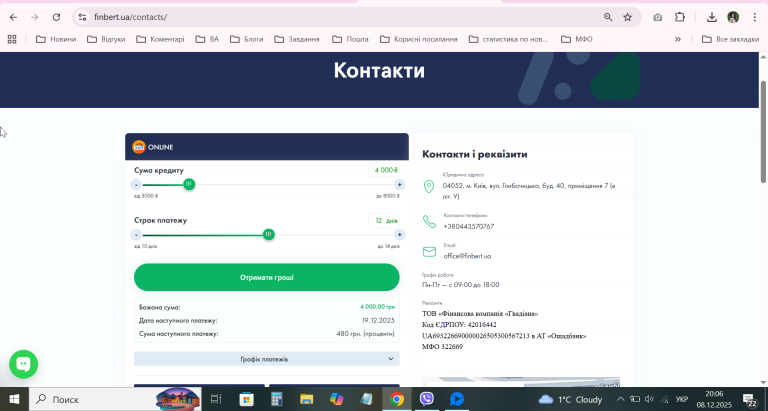
Task: Open the МФО bookmarks folder
Action: point(577,39)
